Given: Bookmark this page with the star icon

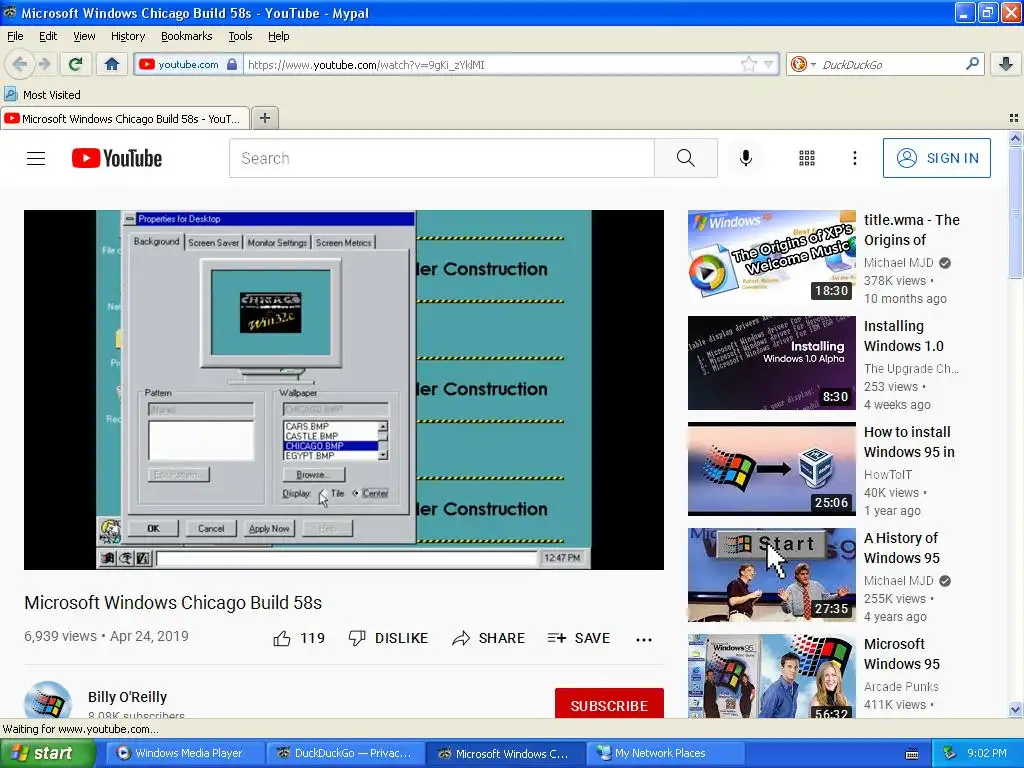Looking at the screenshot, I should pos(748,64).
